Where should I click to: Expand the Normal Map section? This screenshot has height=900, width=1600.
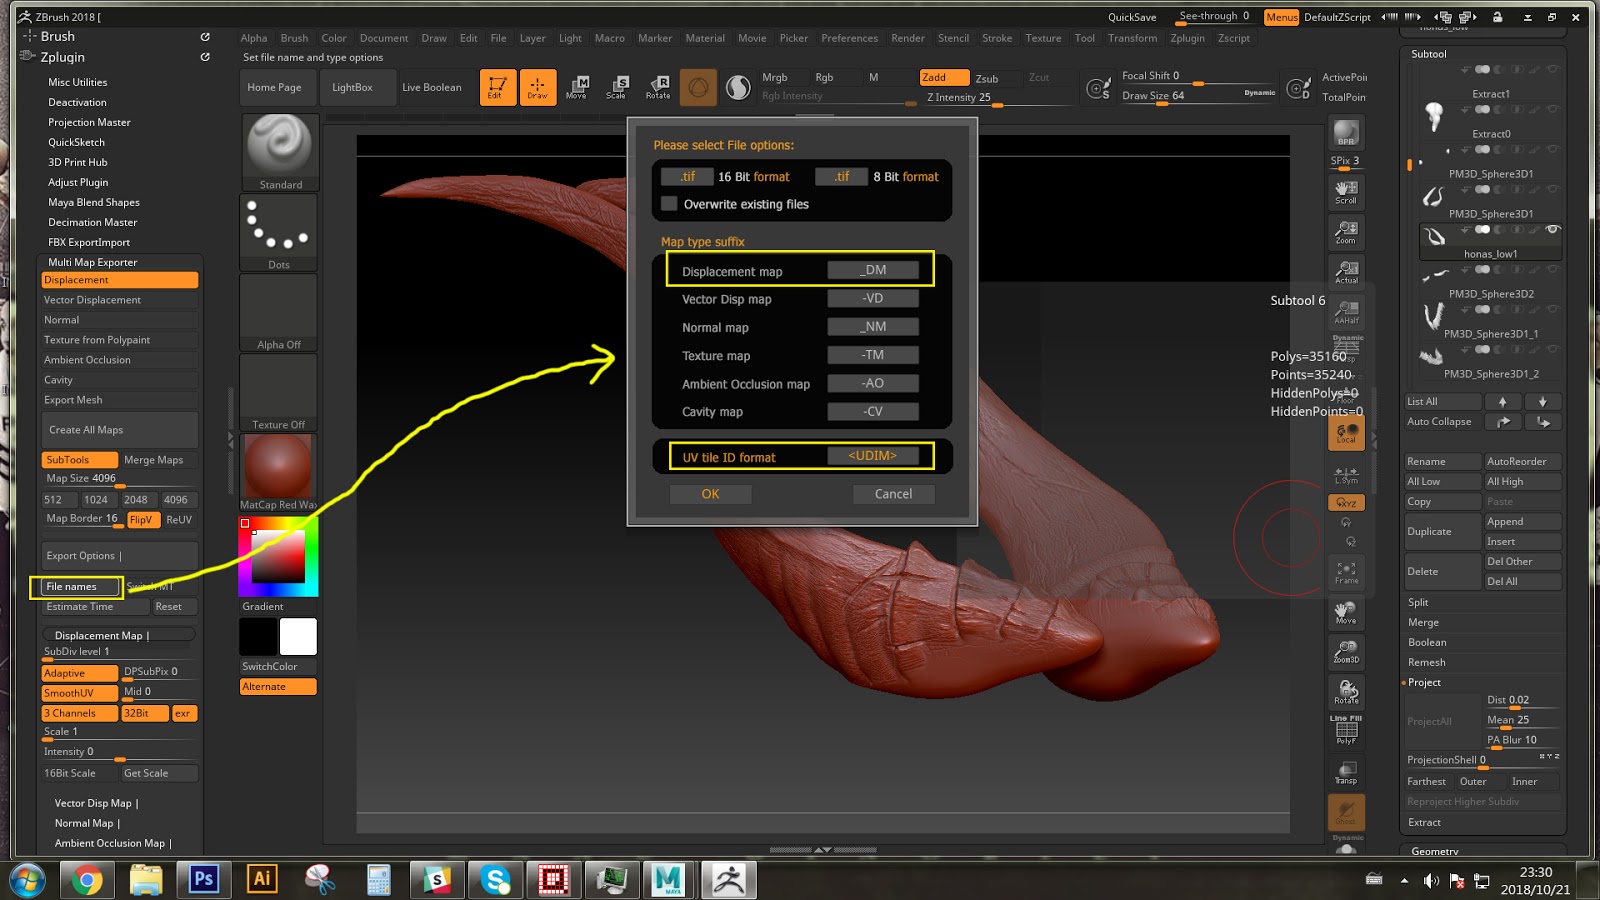pyautogui.click(x=87, y=823)
